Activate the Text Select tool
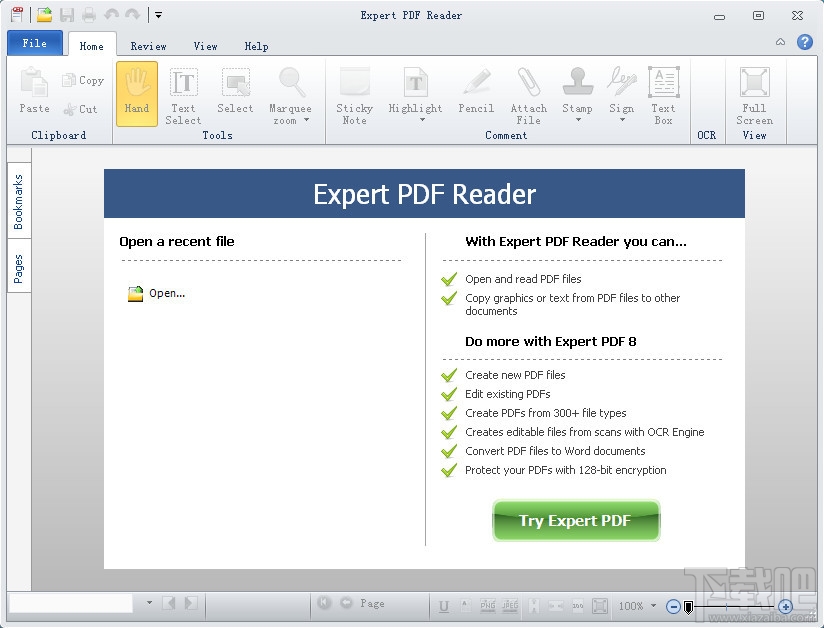Viewport: 824px width, 628px height. 183,95
